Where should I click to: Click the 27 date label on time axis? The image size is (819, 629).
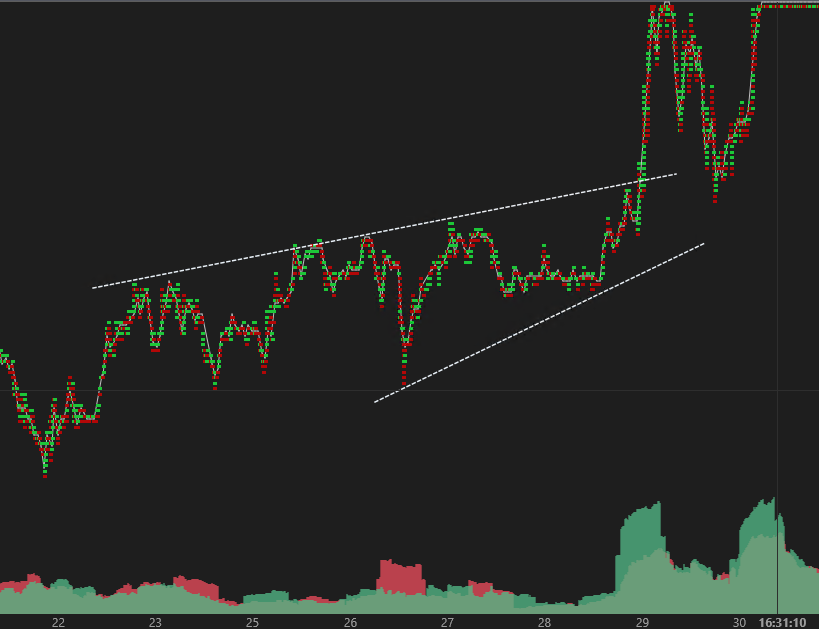coord(447,623)
